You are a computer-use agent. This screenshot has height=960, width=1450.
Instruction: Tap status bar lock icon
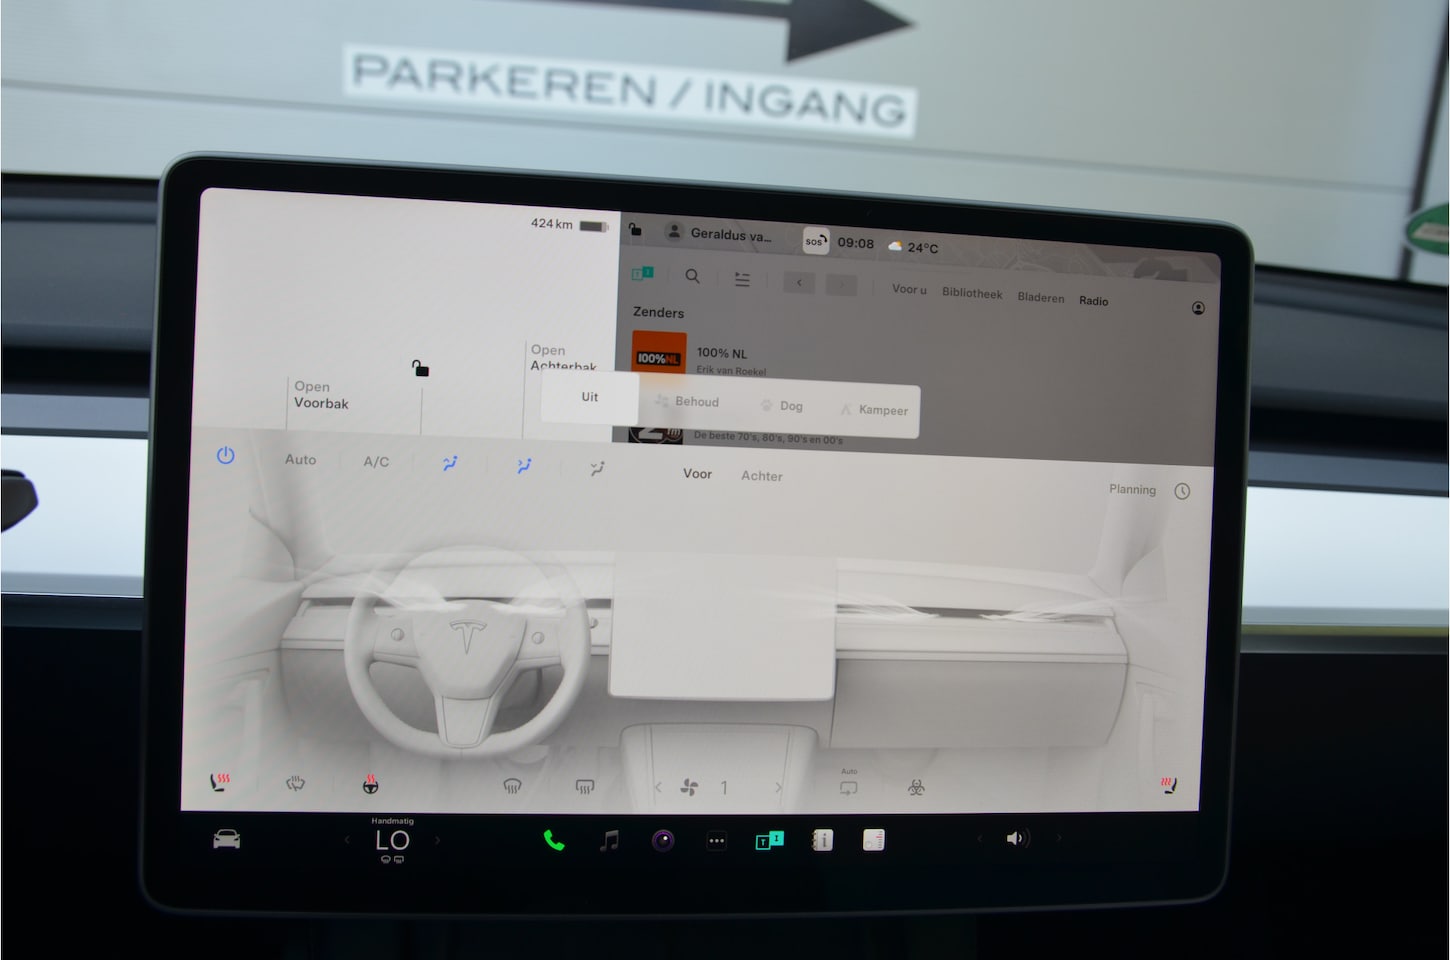coord(635,230)
